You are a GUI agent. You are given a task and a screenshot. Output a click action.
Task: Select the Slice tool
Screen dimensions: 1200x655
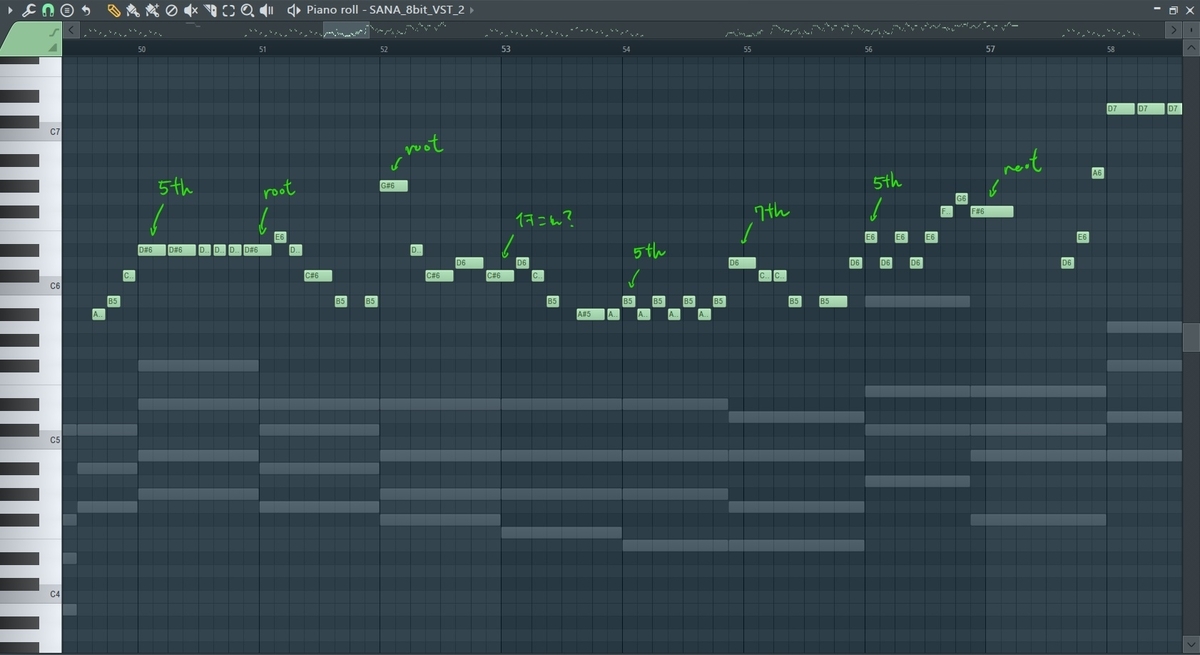209,10
